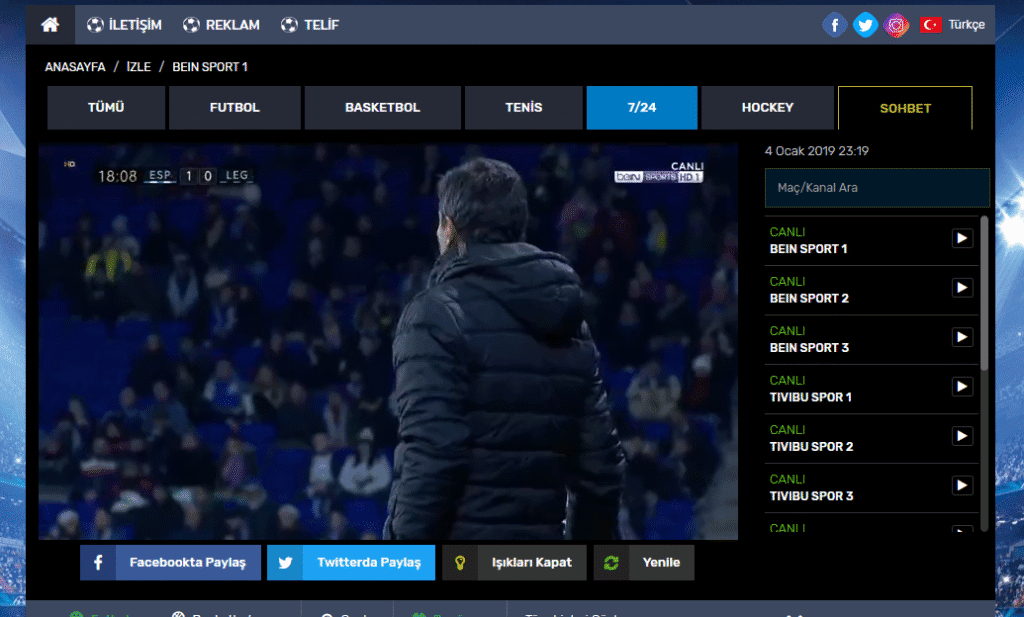Go to the home page icon
1024x617 pixels.
(50, 25)
